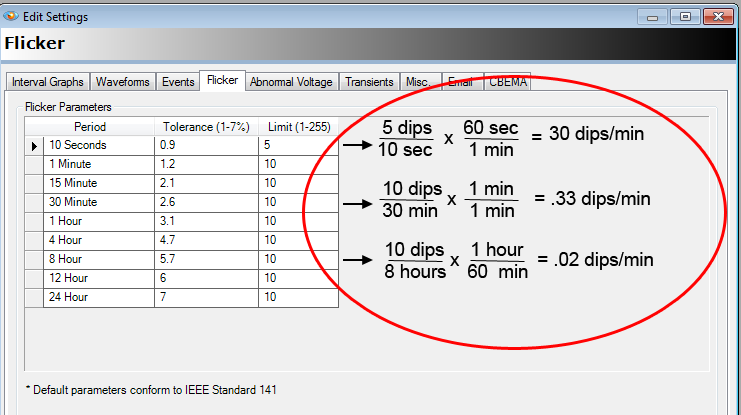Maximize the Edit Settings window
741x415 pixels.
[687, 15]
